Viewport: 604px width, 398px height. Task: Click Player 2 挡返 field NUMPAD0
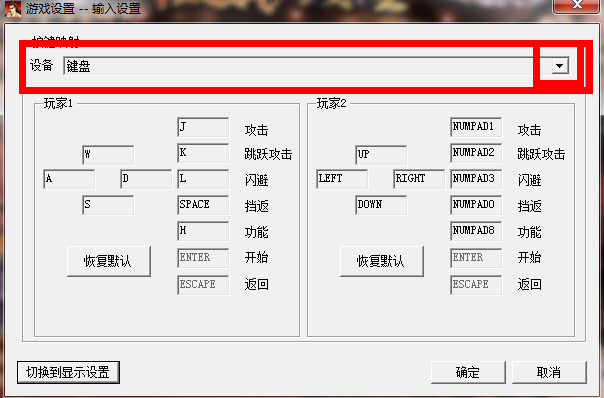[x=476, y=205]
